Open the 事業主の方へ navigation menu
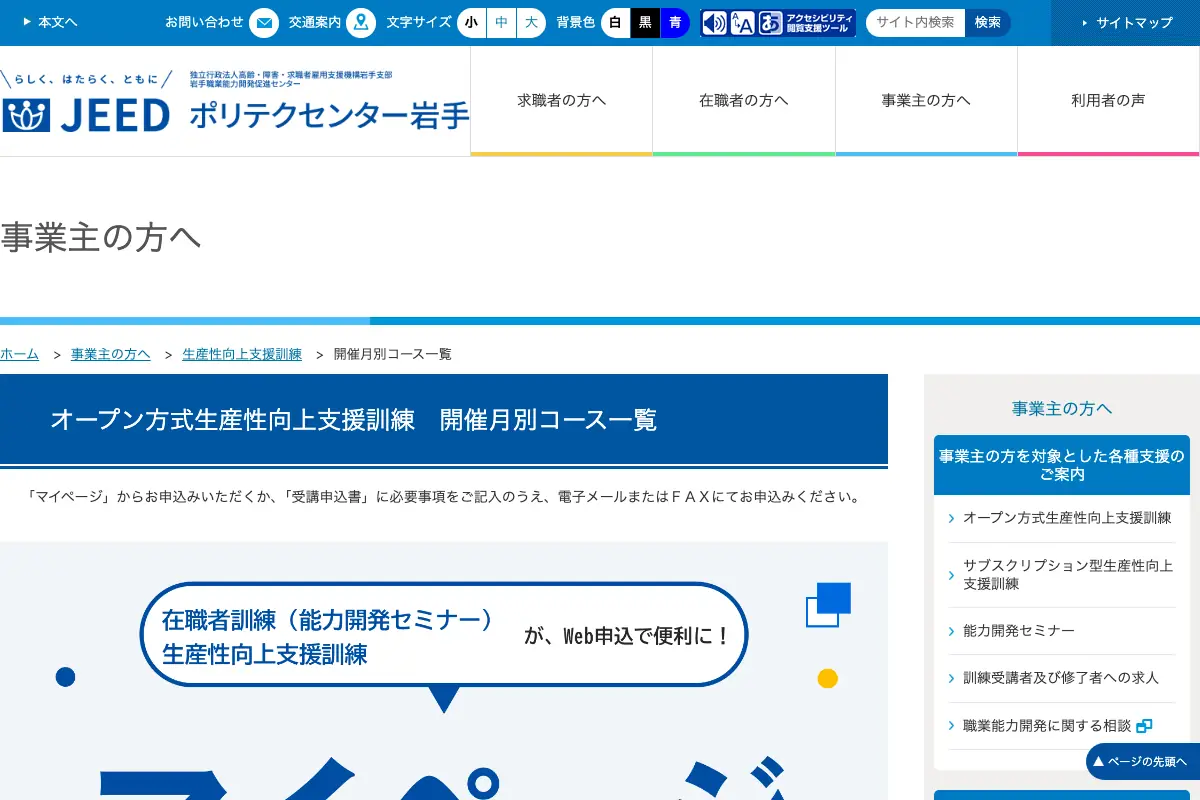The image size is (1200, 800). (926, 101)
